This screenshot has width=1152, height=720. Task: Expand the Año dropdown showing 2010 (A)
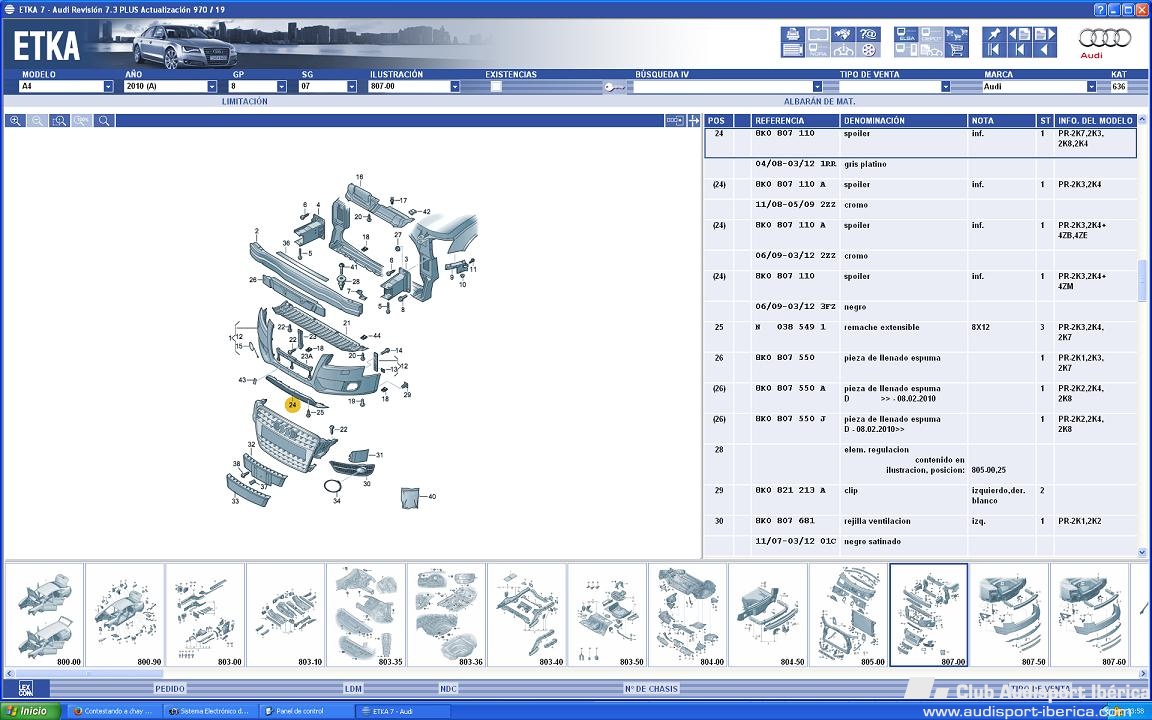(x=211, y=87)
